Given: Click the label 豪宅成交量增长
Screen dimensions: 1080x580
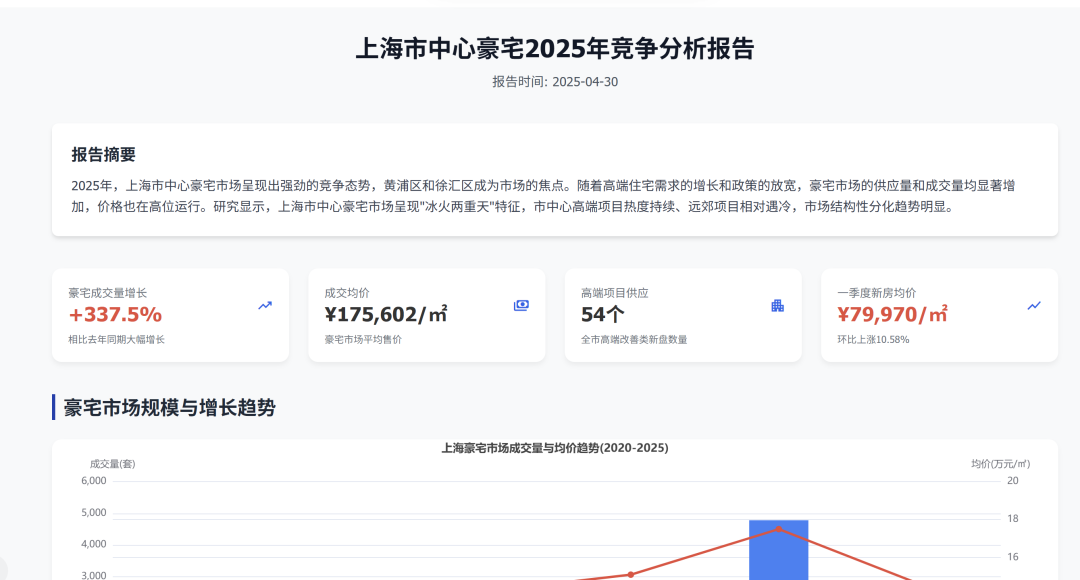Looking at the screenshot, I should point(107,293).
